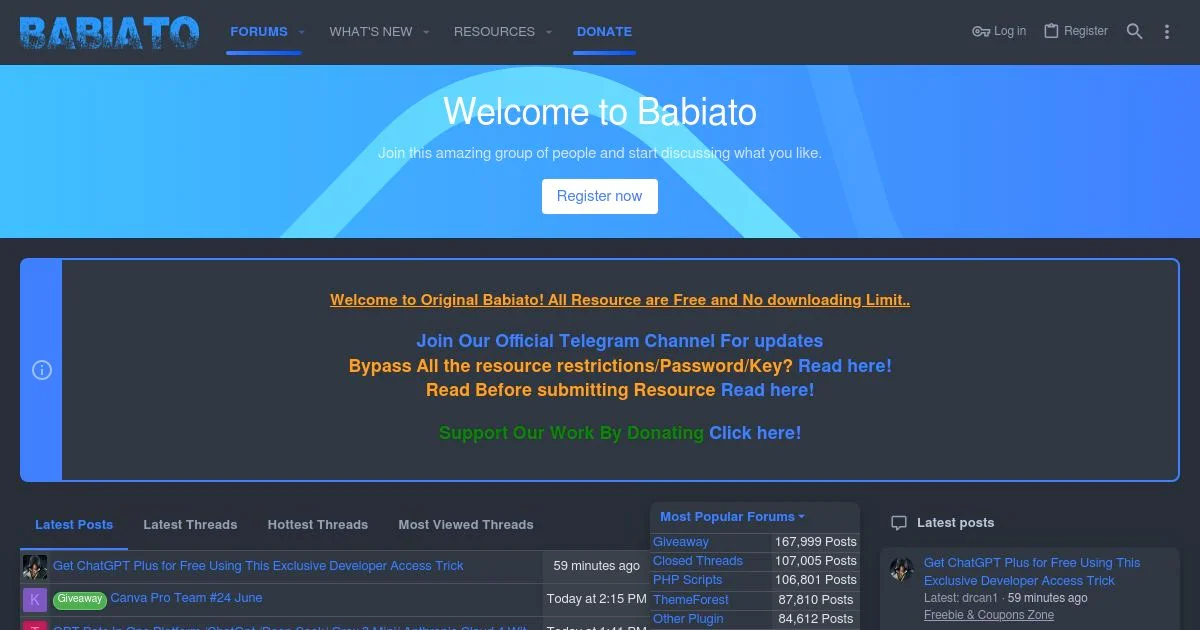Click Read here after submitting Resource

point(768,390)
